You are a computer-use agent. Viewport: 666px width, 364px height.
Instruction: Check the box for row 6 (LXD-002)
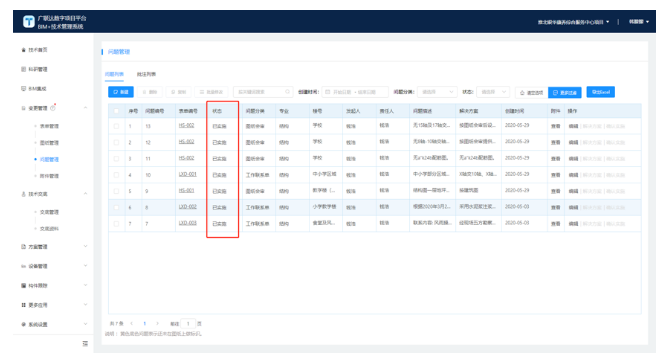116,207
